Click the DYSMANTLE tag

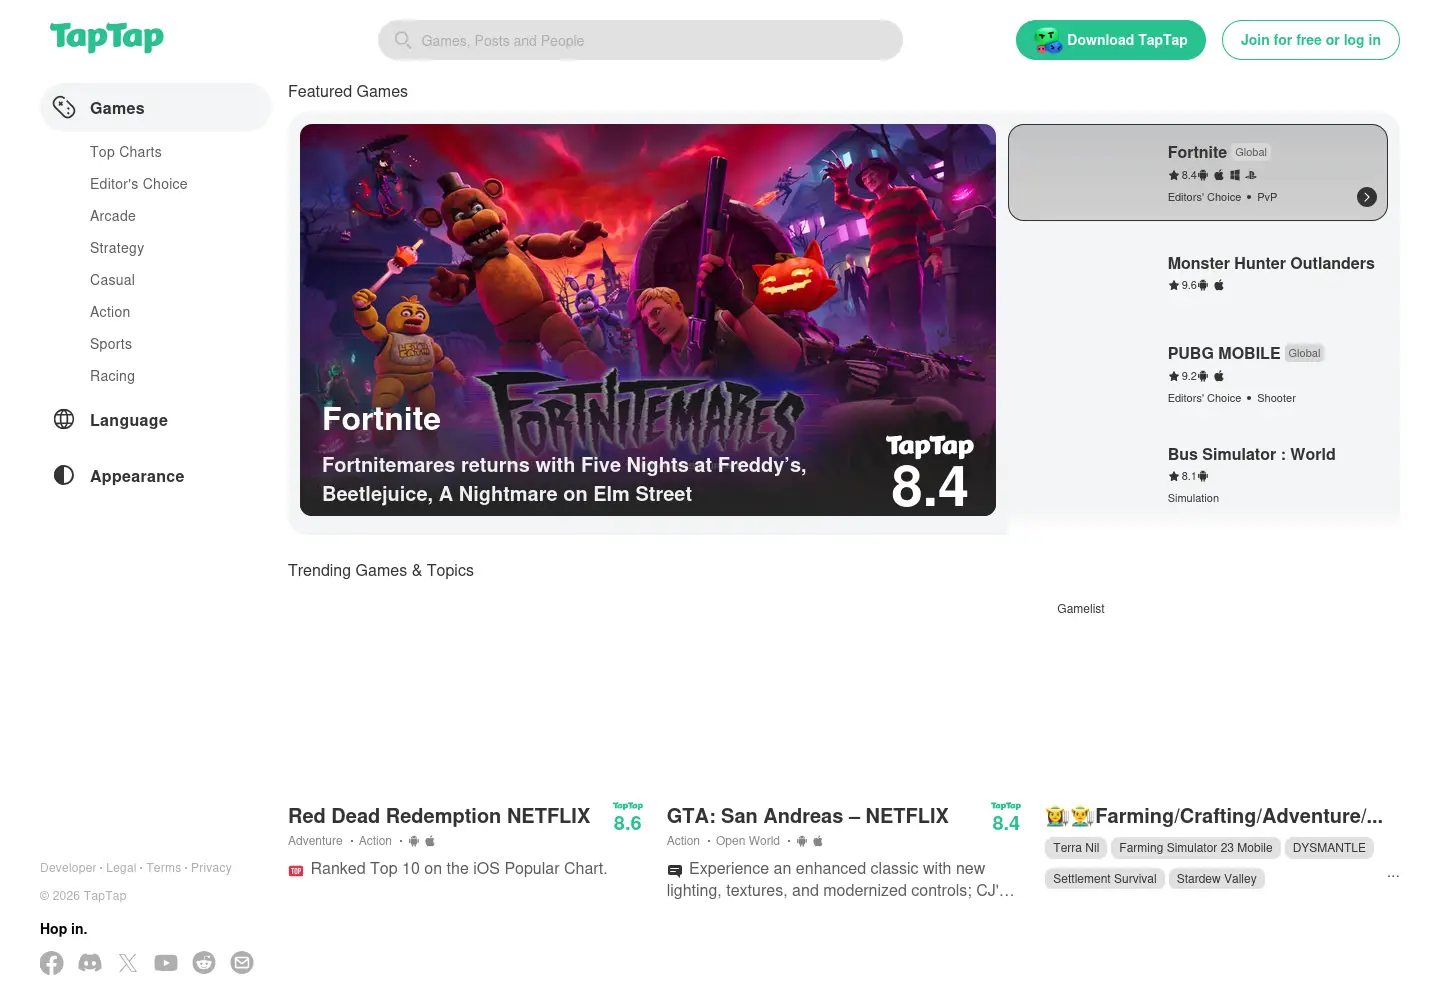tap(1329, 848)
